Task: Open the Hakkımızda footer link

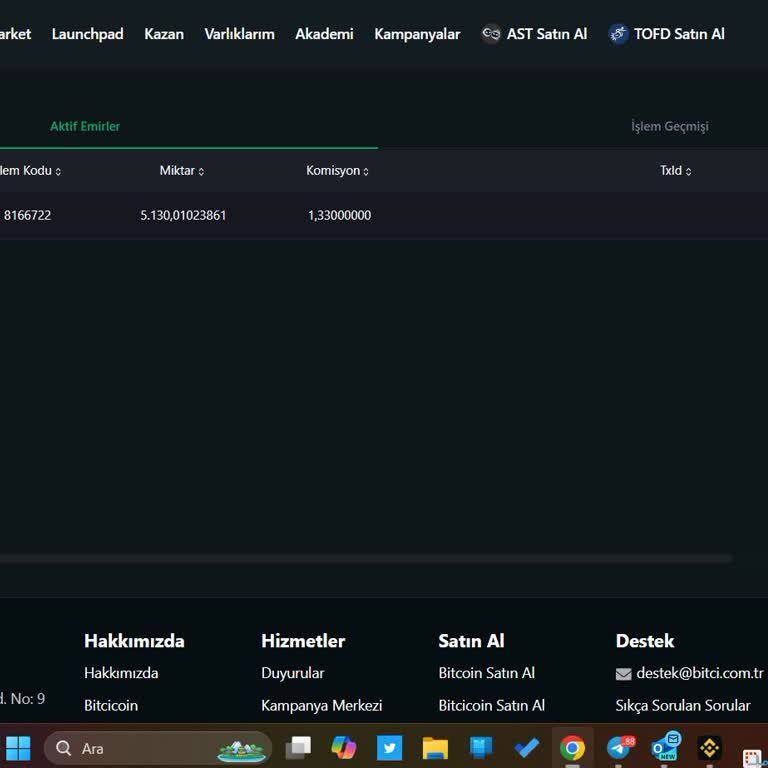Action: (x=121, y=673)
